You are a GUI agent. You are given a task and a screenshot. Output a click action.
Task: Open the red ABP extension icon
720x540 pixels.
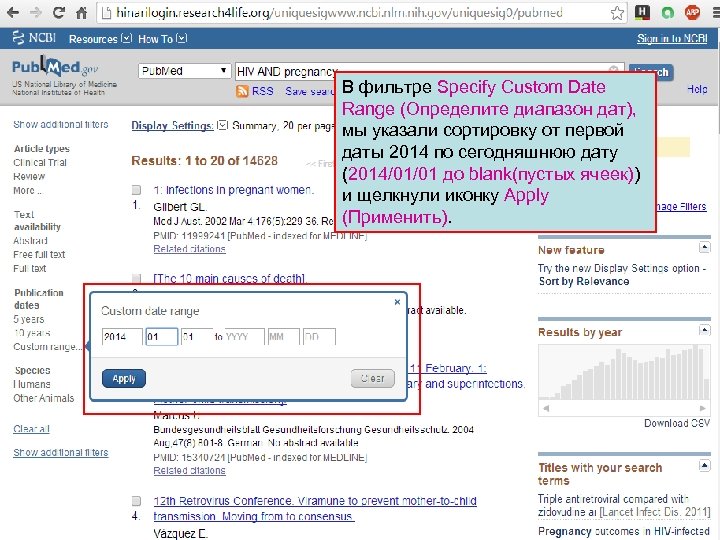692,12
